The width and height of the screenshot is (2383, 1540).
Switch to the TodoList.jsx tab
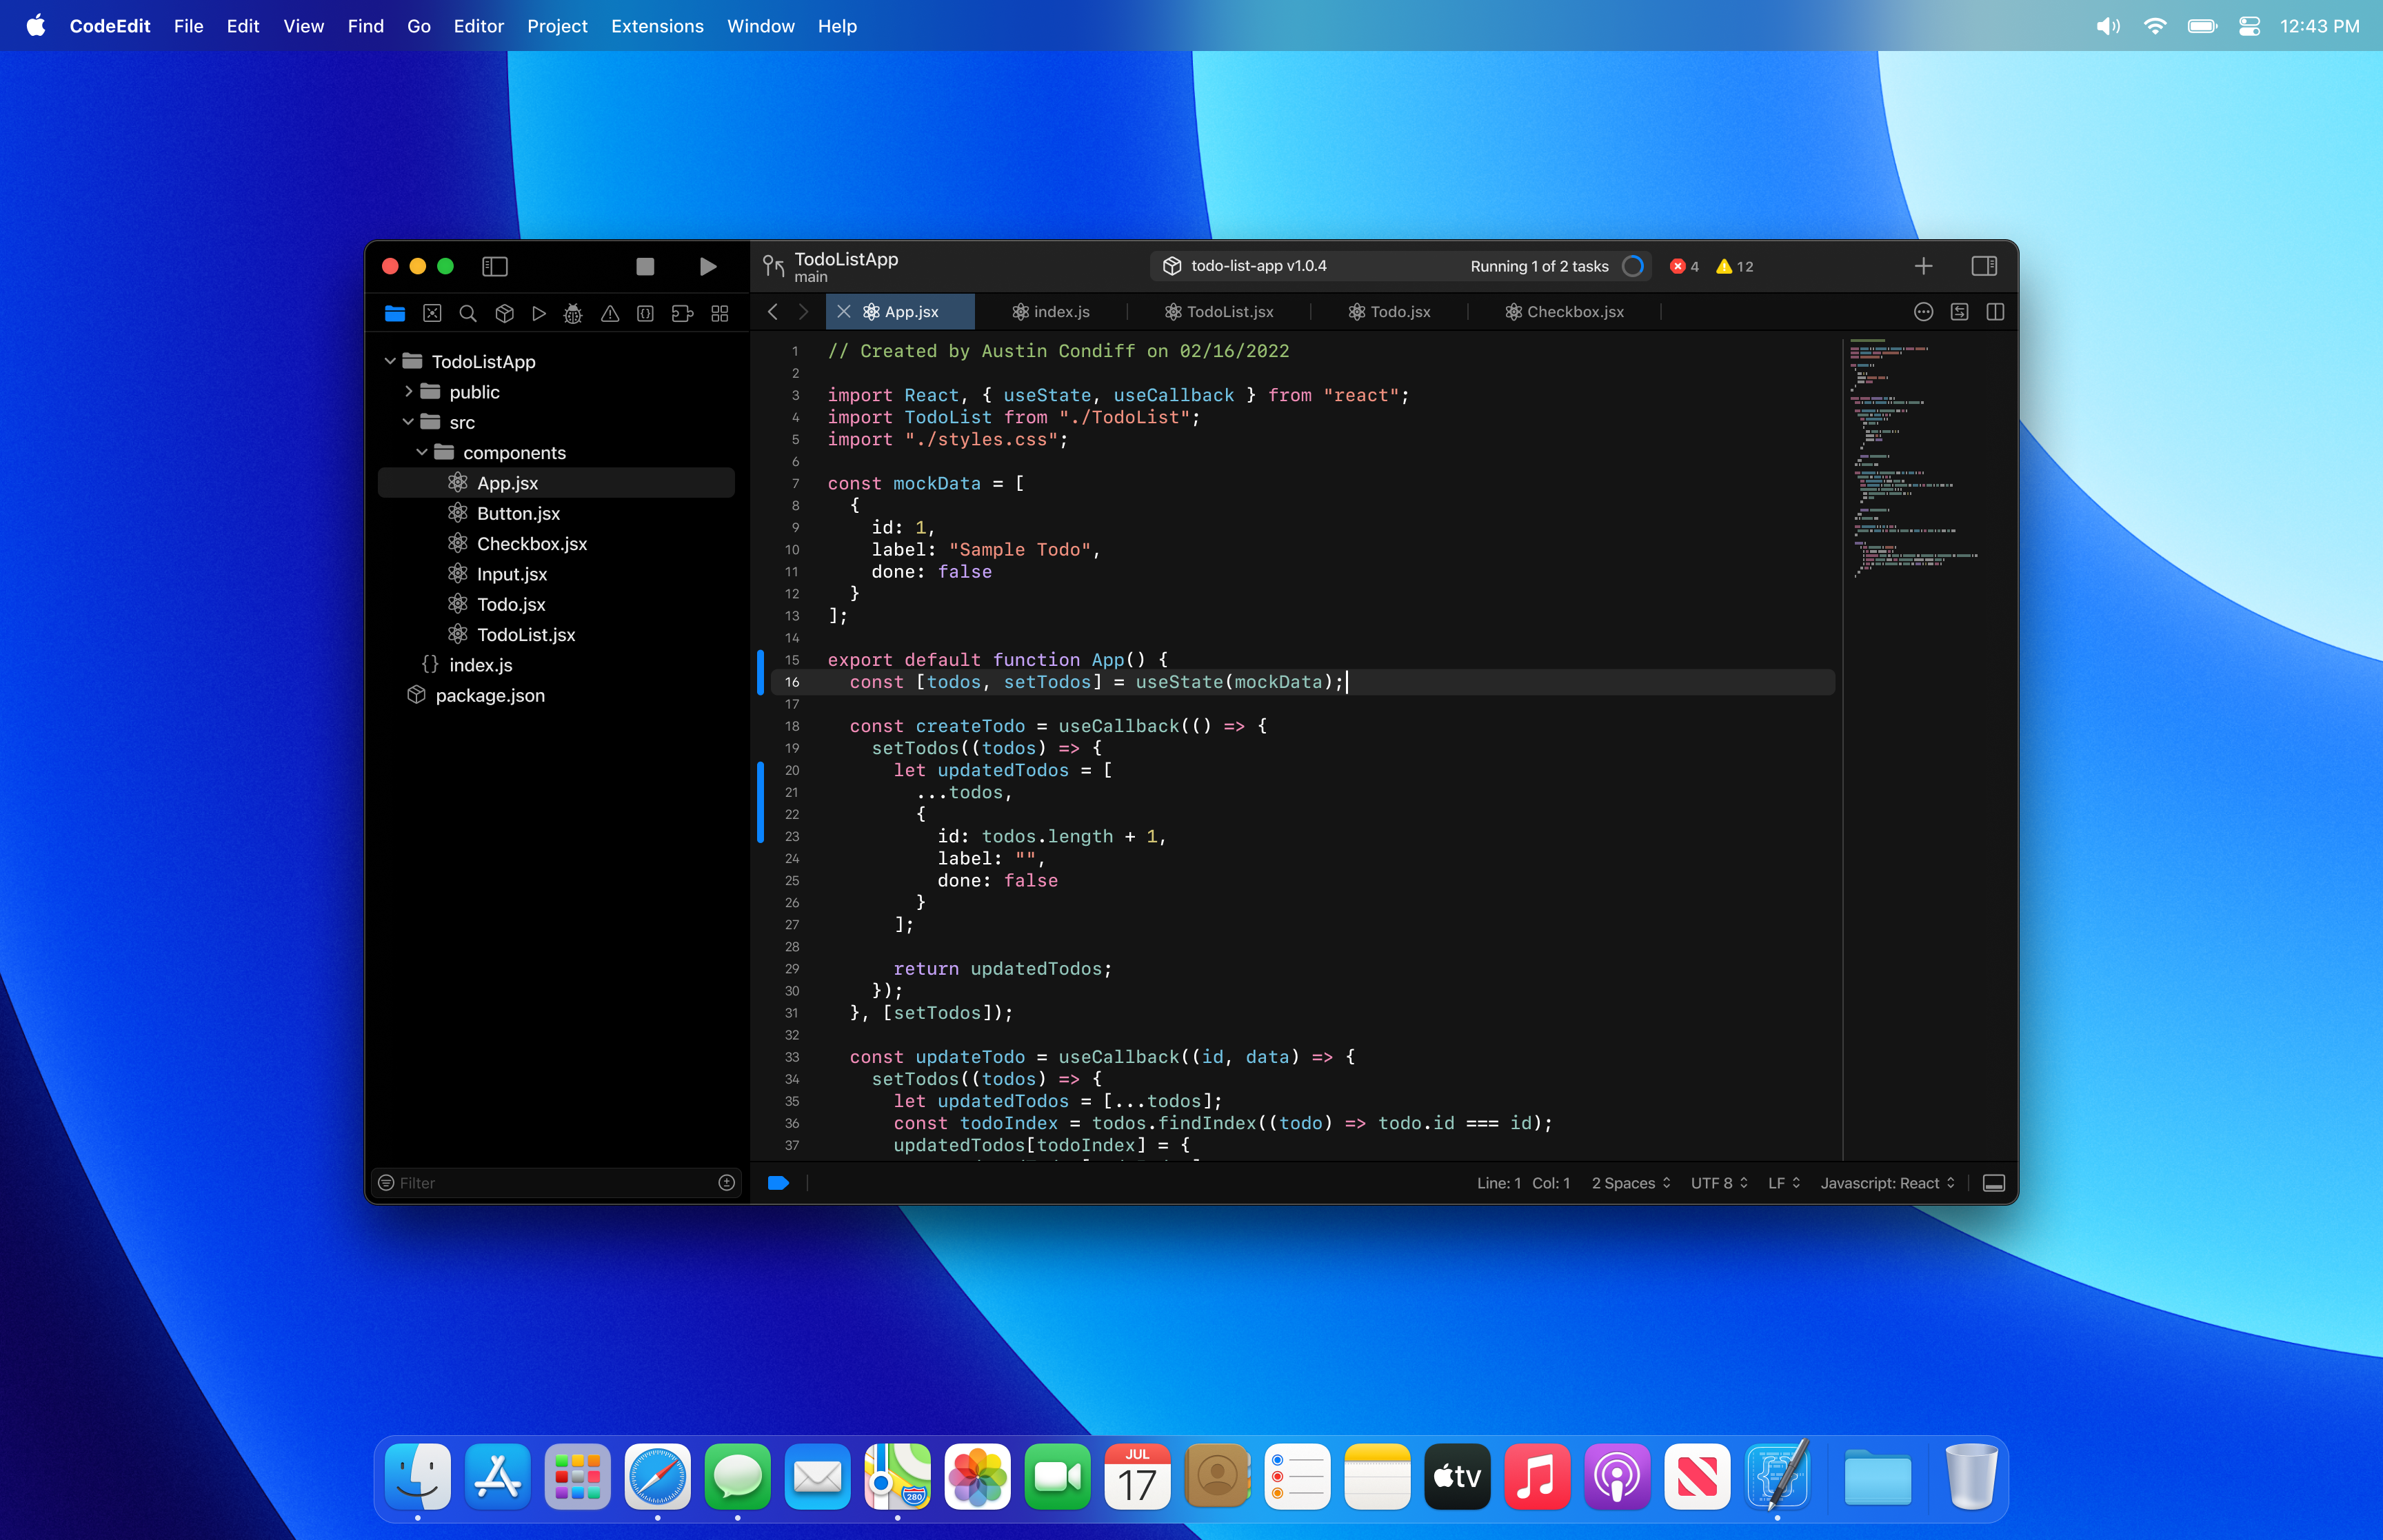1220,312
